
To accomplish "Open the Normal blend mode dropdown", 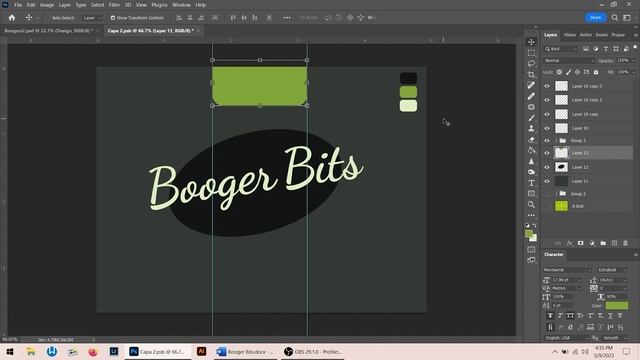I will (x=569, y=60).
